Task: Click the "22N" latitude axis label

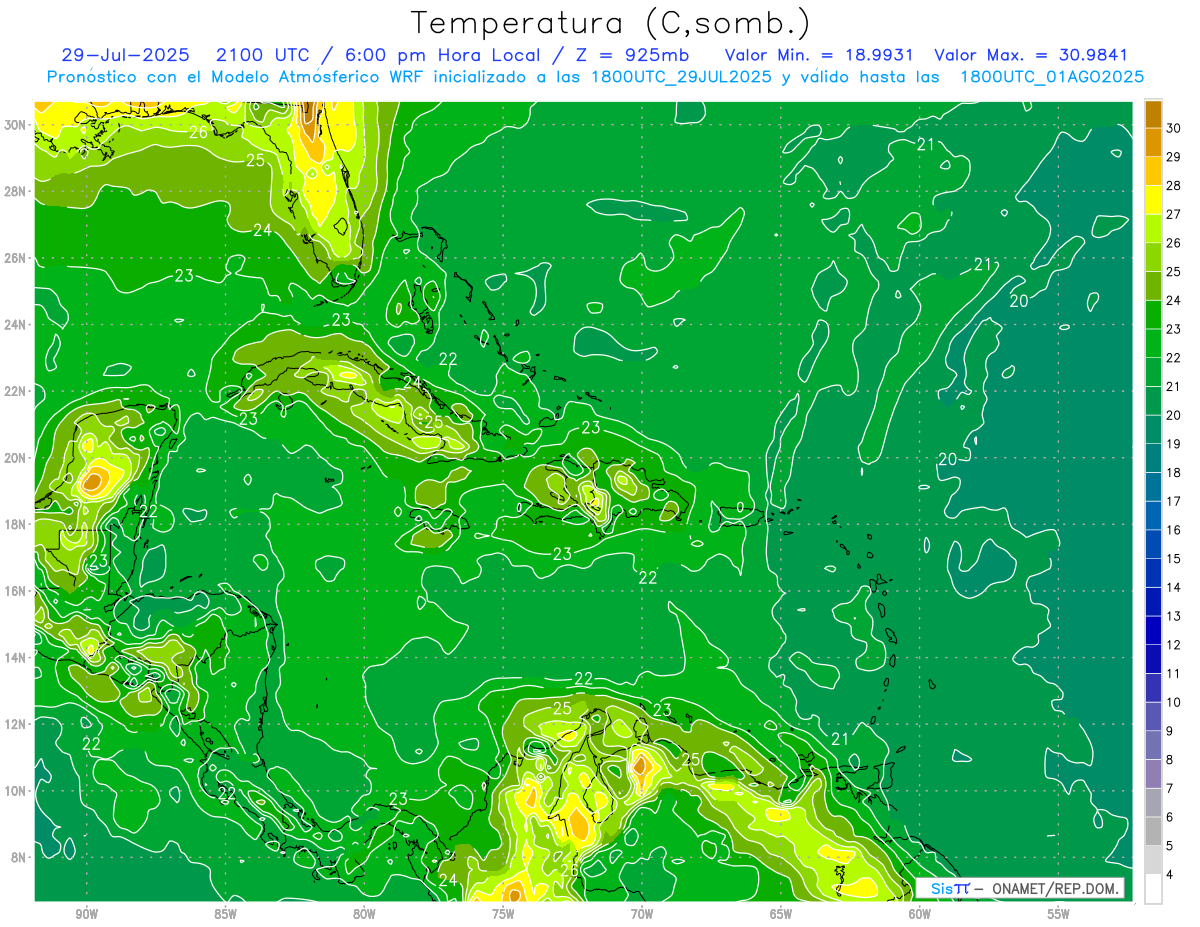Action: tap(16, 391)
